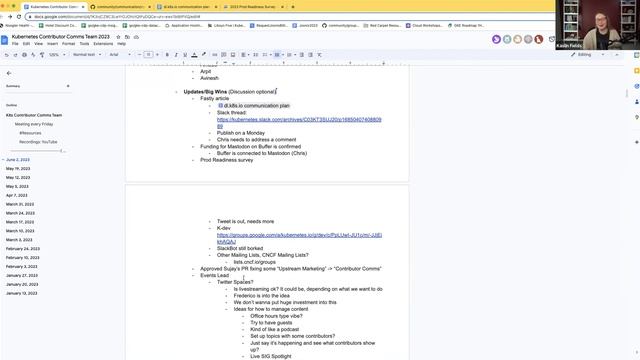Open the Help menu

tap(122, 44)
